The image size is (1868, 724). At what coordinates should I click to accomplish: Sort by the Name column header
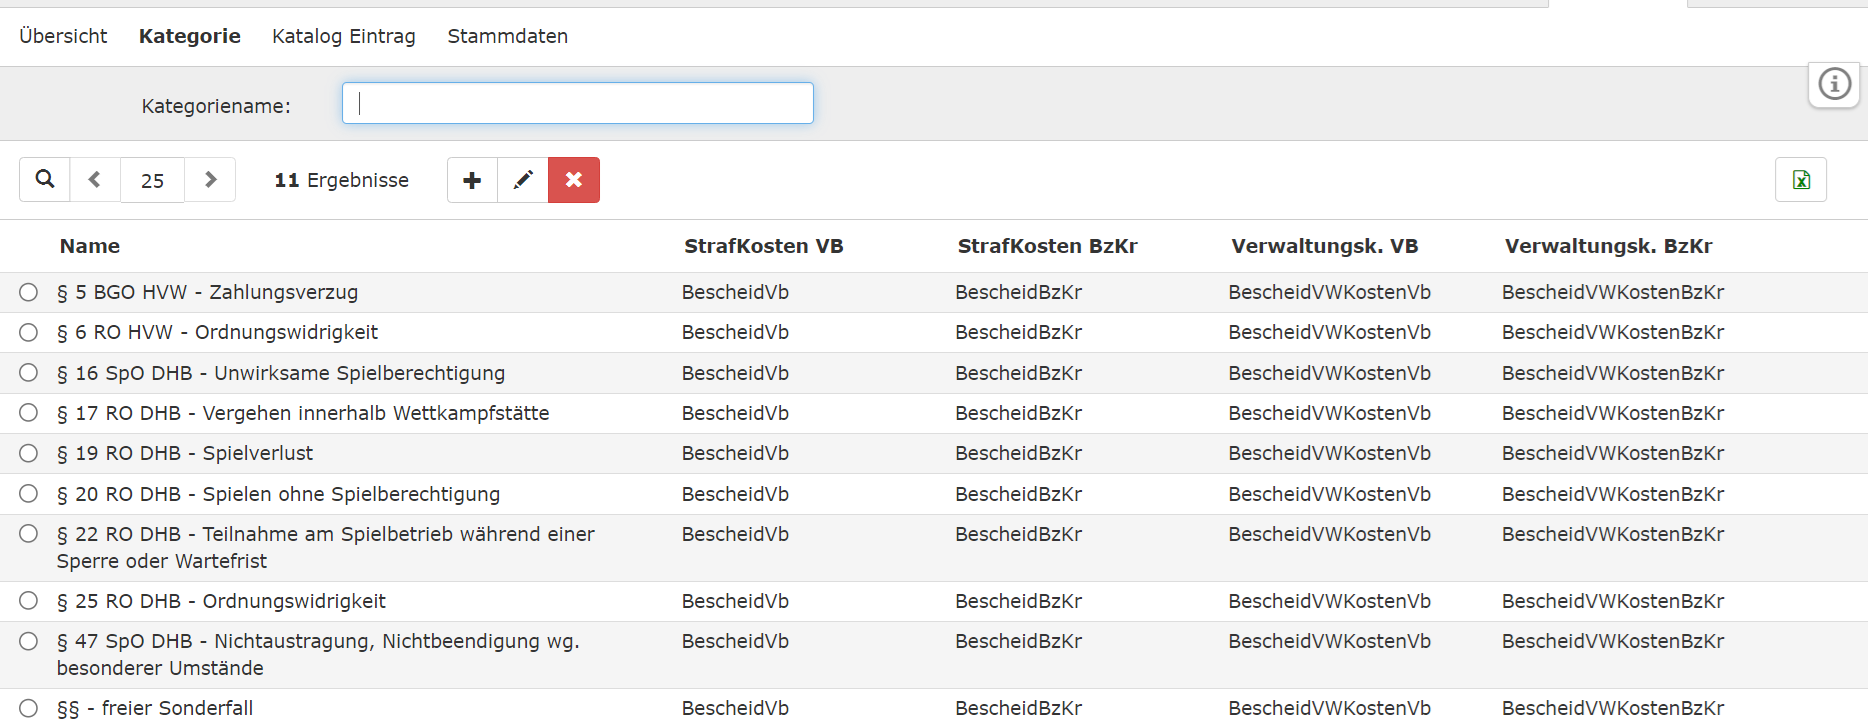coord(90,246)
